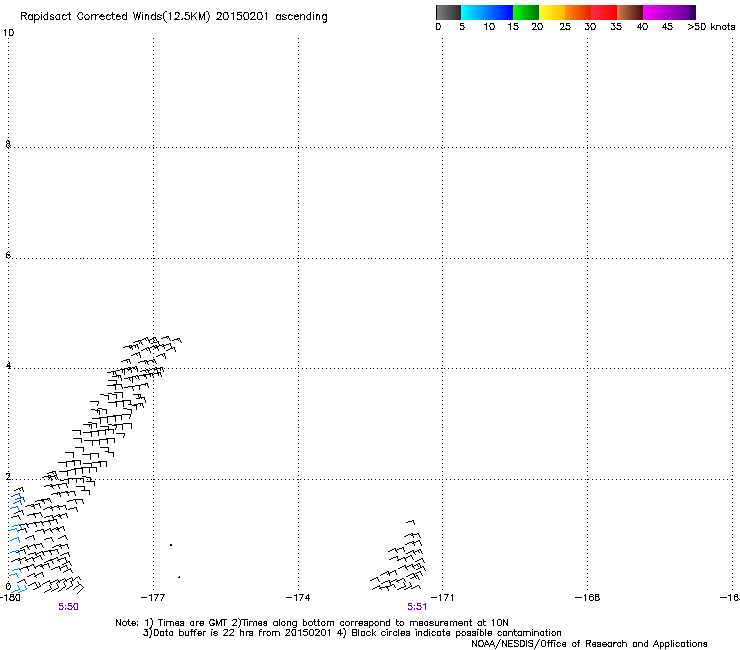Click the yellow 20-25 knots color segment
This screenshot has width=740, height=650.
[x=552, y=12]
